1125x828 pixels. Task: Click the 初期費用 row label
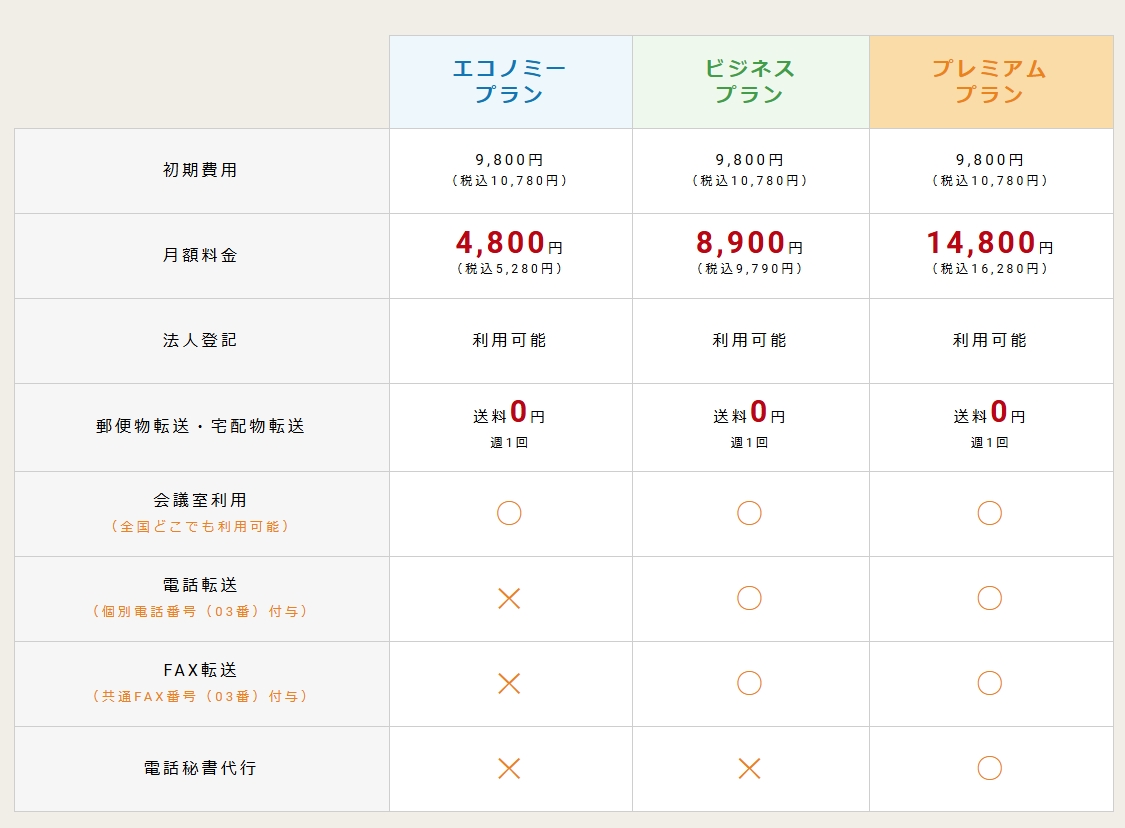(x=200, y=170)
